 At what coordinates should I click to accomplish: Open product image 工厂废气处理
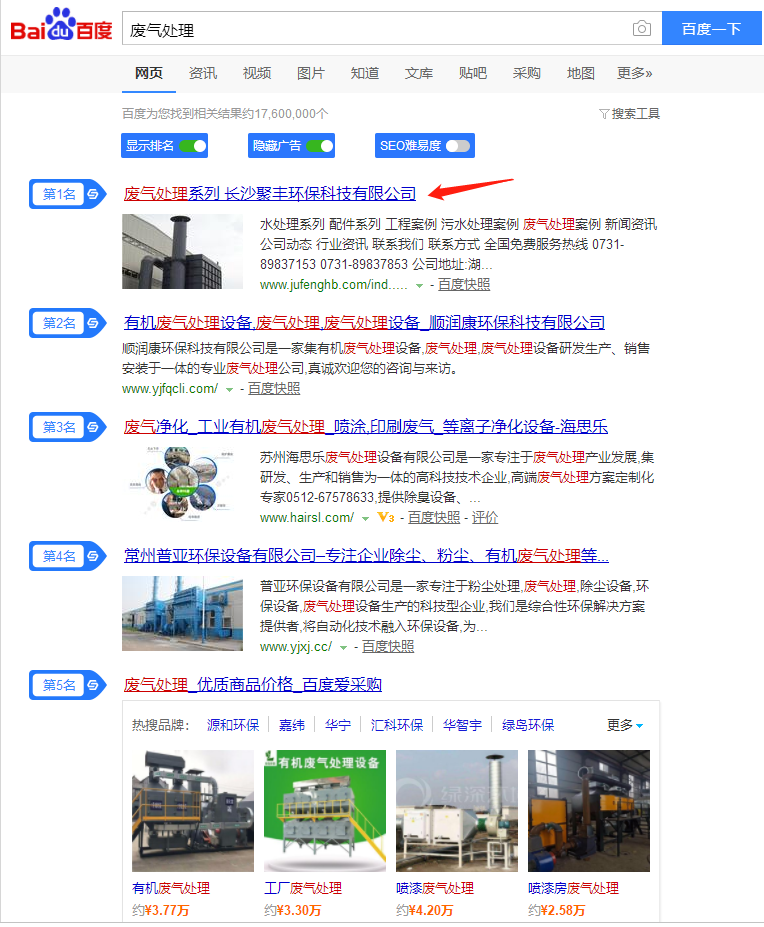pos(325,811)
